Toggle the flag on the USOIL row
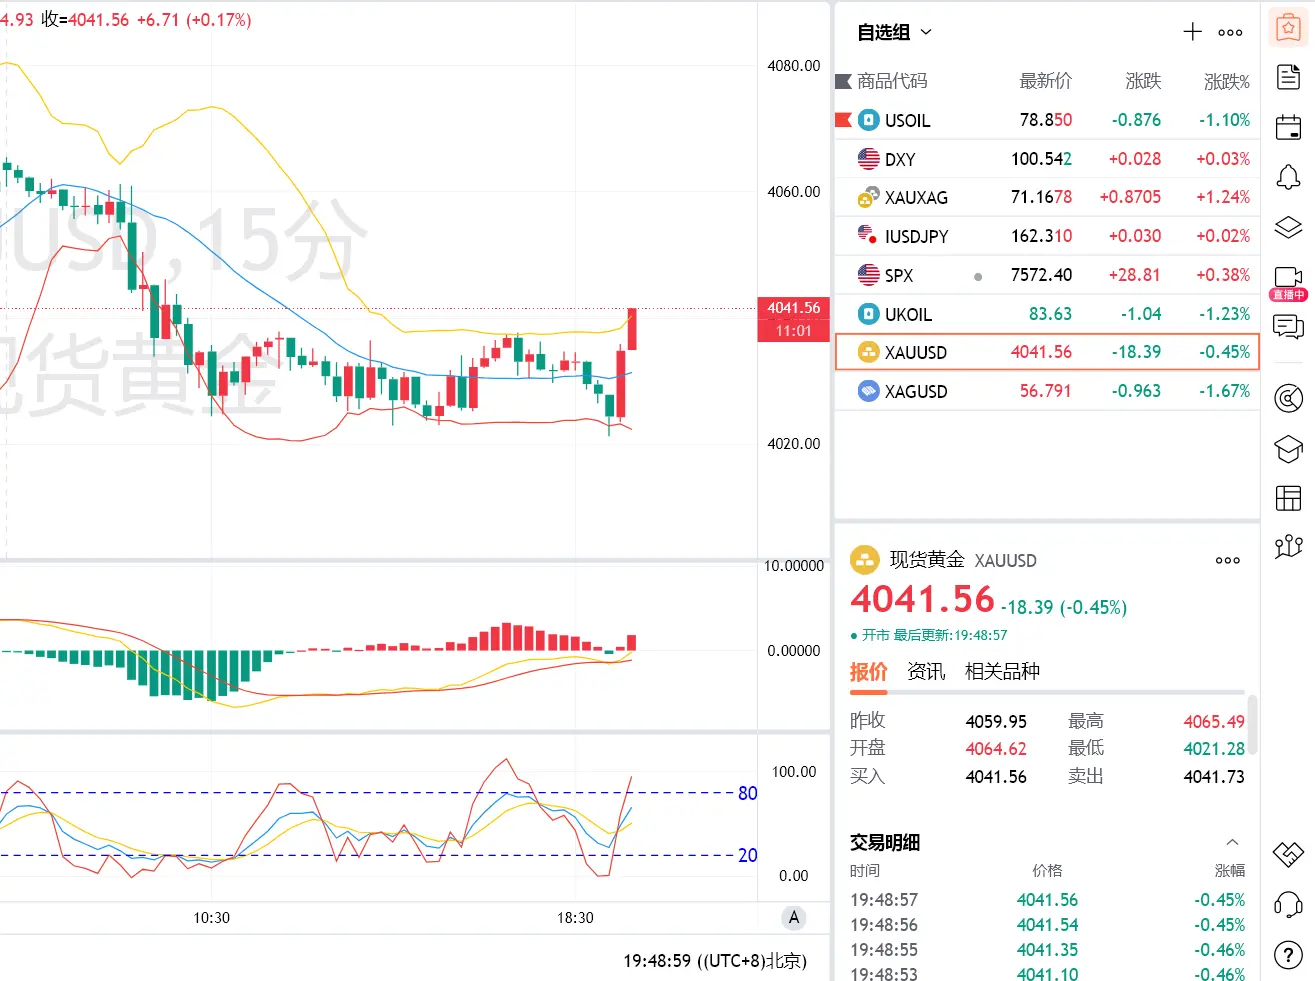Viewport: 1315px width, 981px height. (843, 120)
